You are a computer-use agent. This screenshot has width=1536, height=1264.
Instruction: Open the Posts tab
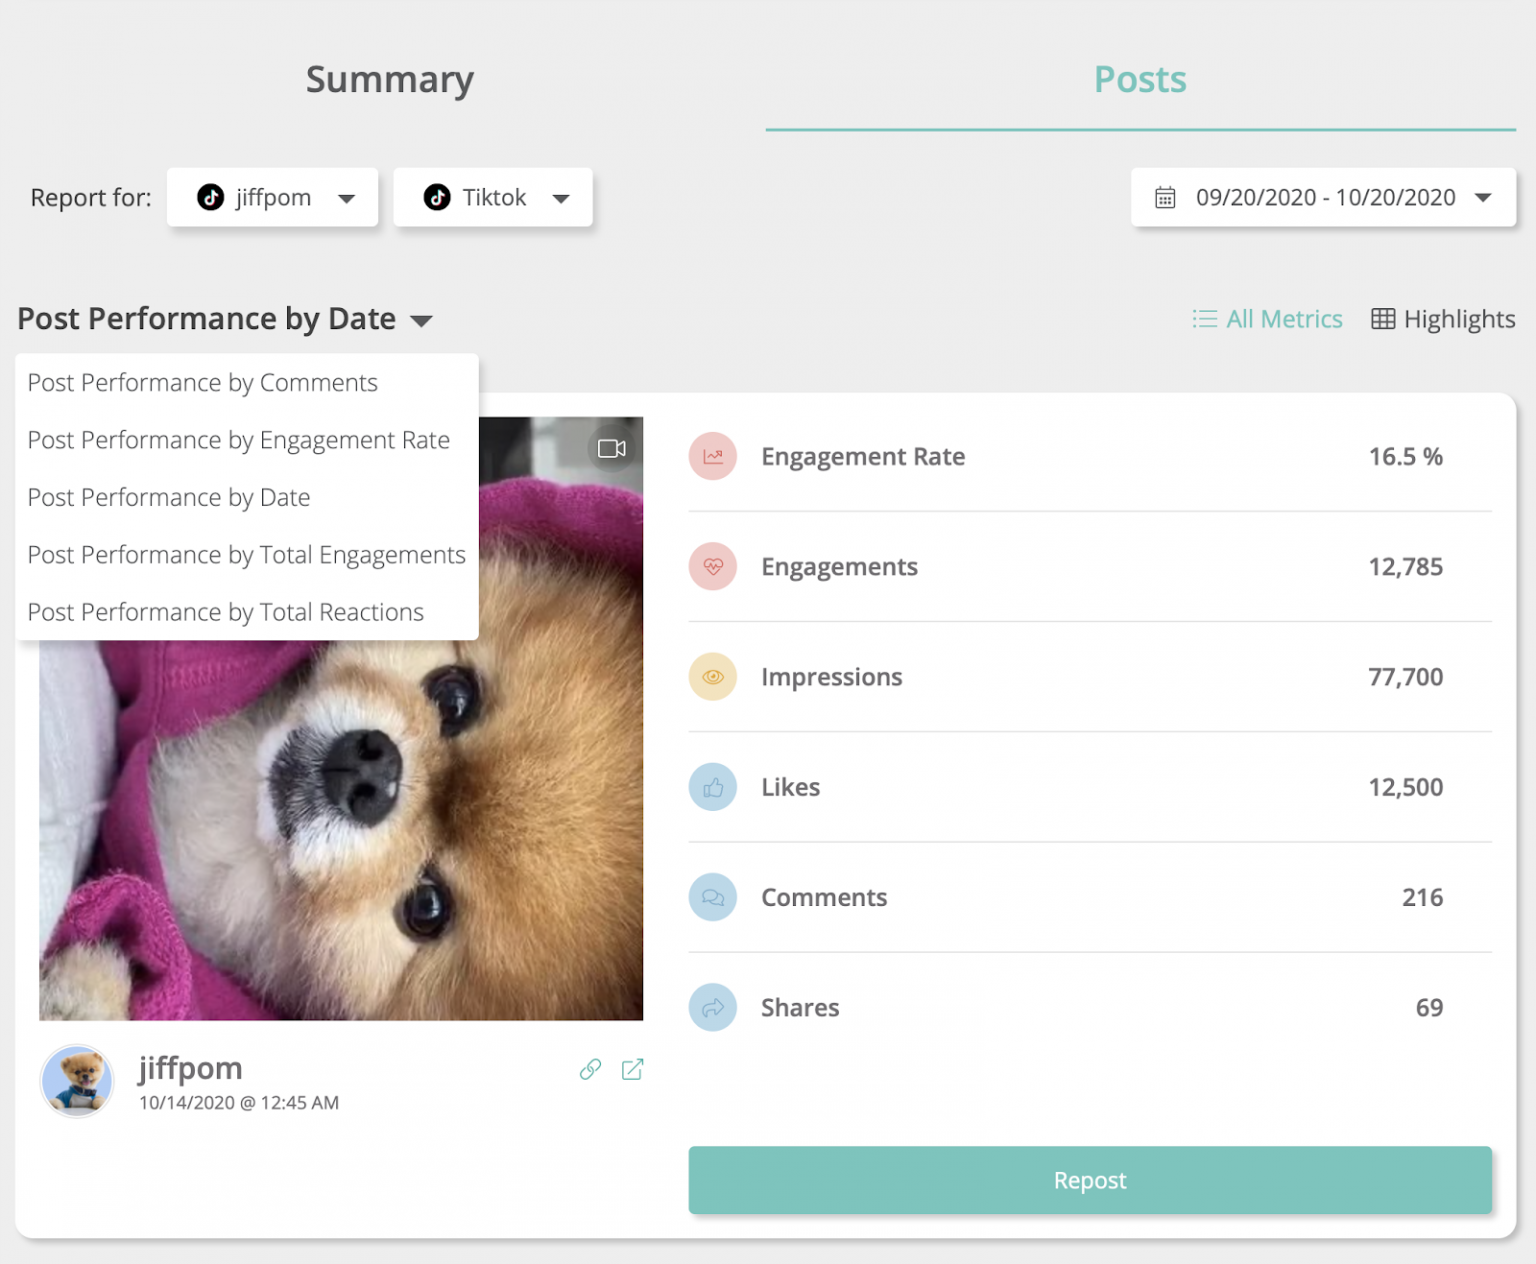click(1140, 80)
